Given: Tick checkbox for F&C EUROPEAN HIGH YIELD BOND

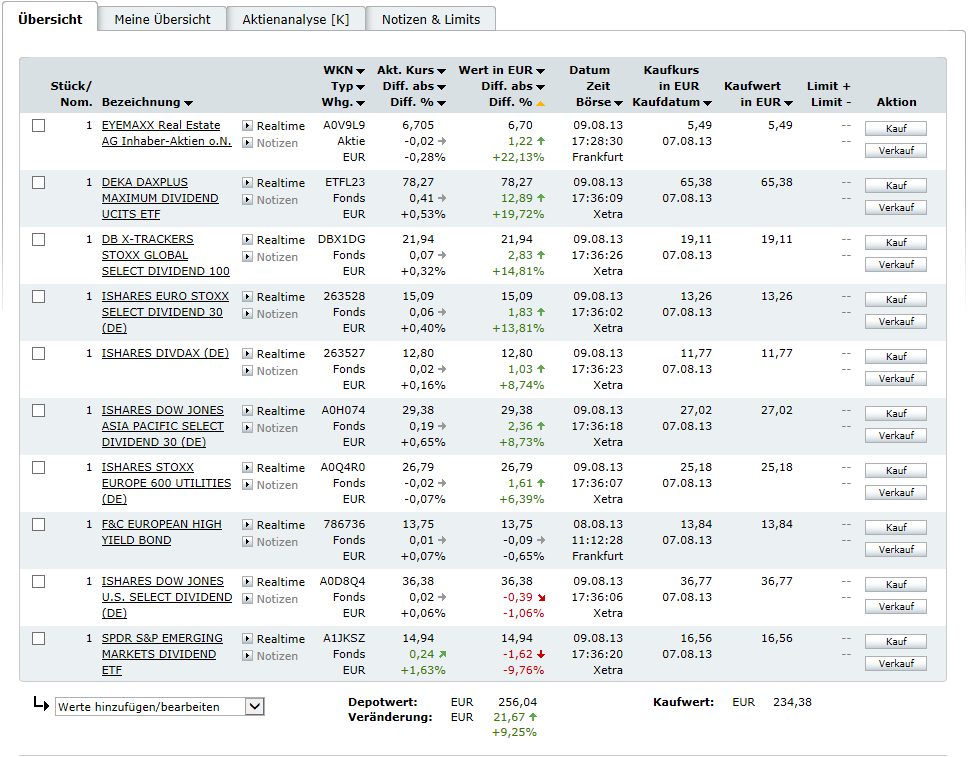Looking at the screenshot, I should [38, 525].
